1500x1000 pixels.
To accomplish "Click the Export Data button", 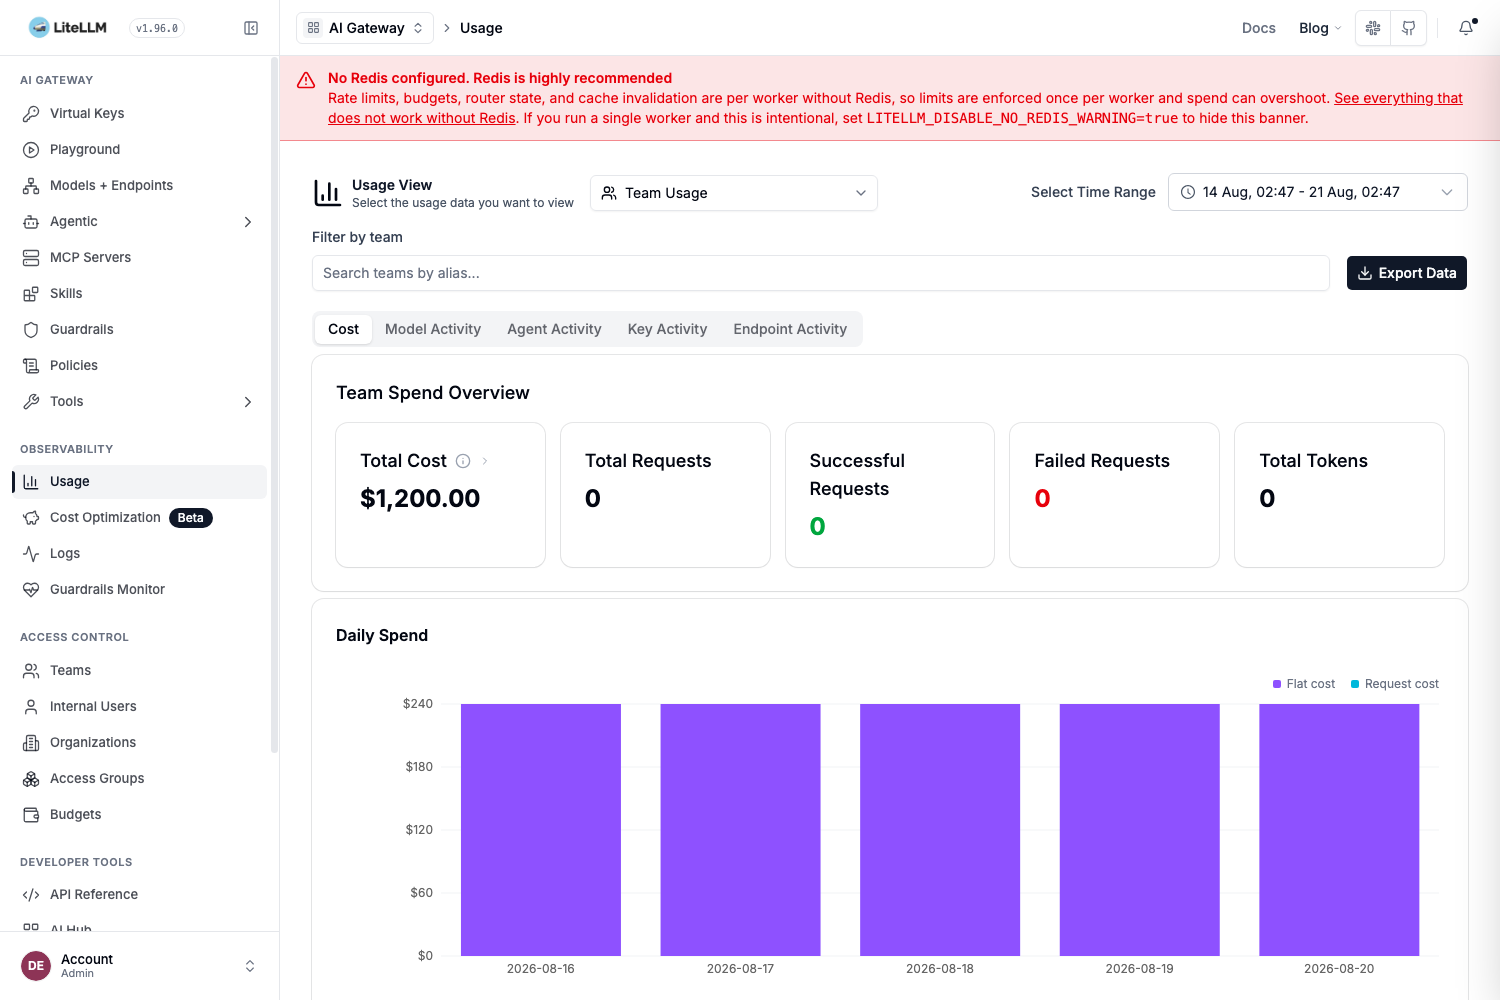I will (x=1407, y=273).
